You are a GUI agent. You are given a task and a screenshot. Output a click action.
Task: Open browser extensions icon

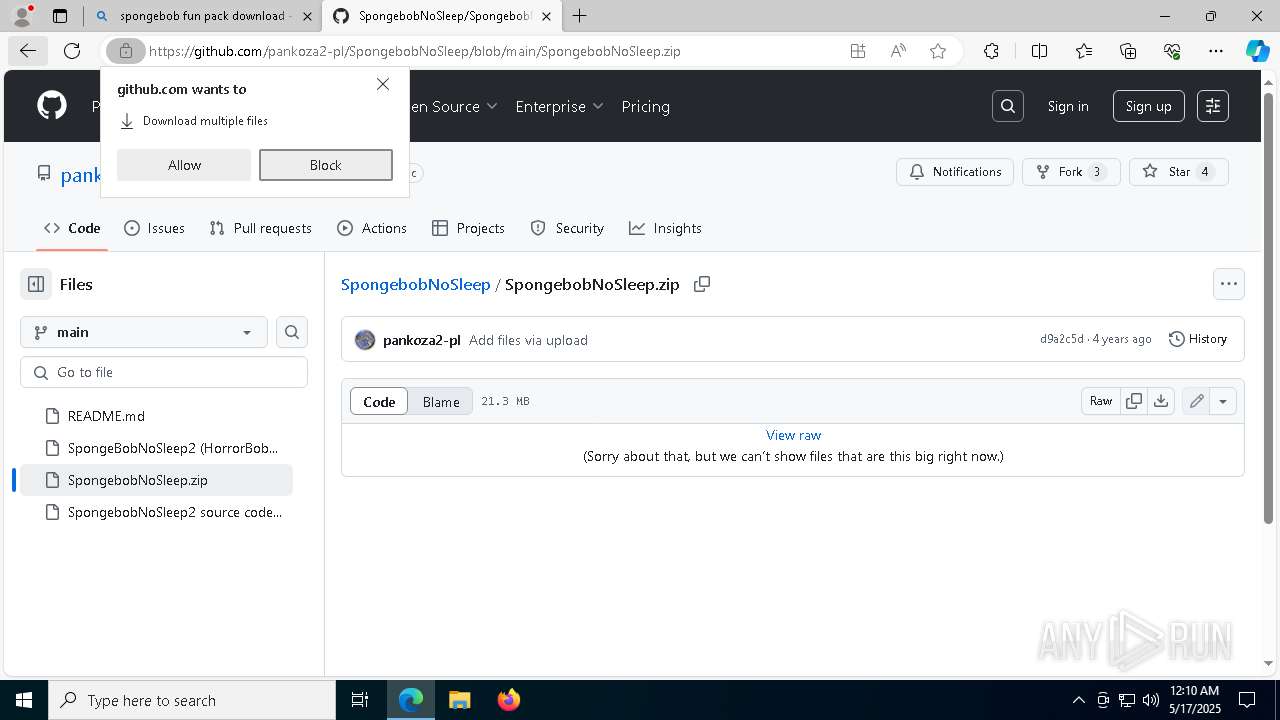pos(991,51)
